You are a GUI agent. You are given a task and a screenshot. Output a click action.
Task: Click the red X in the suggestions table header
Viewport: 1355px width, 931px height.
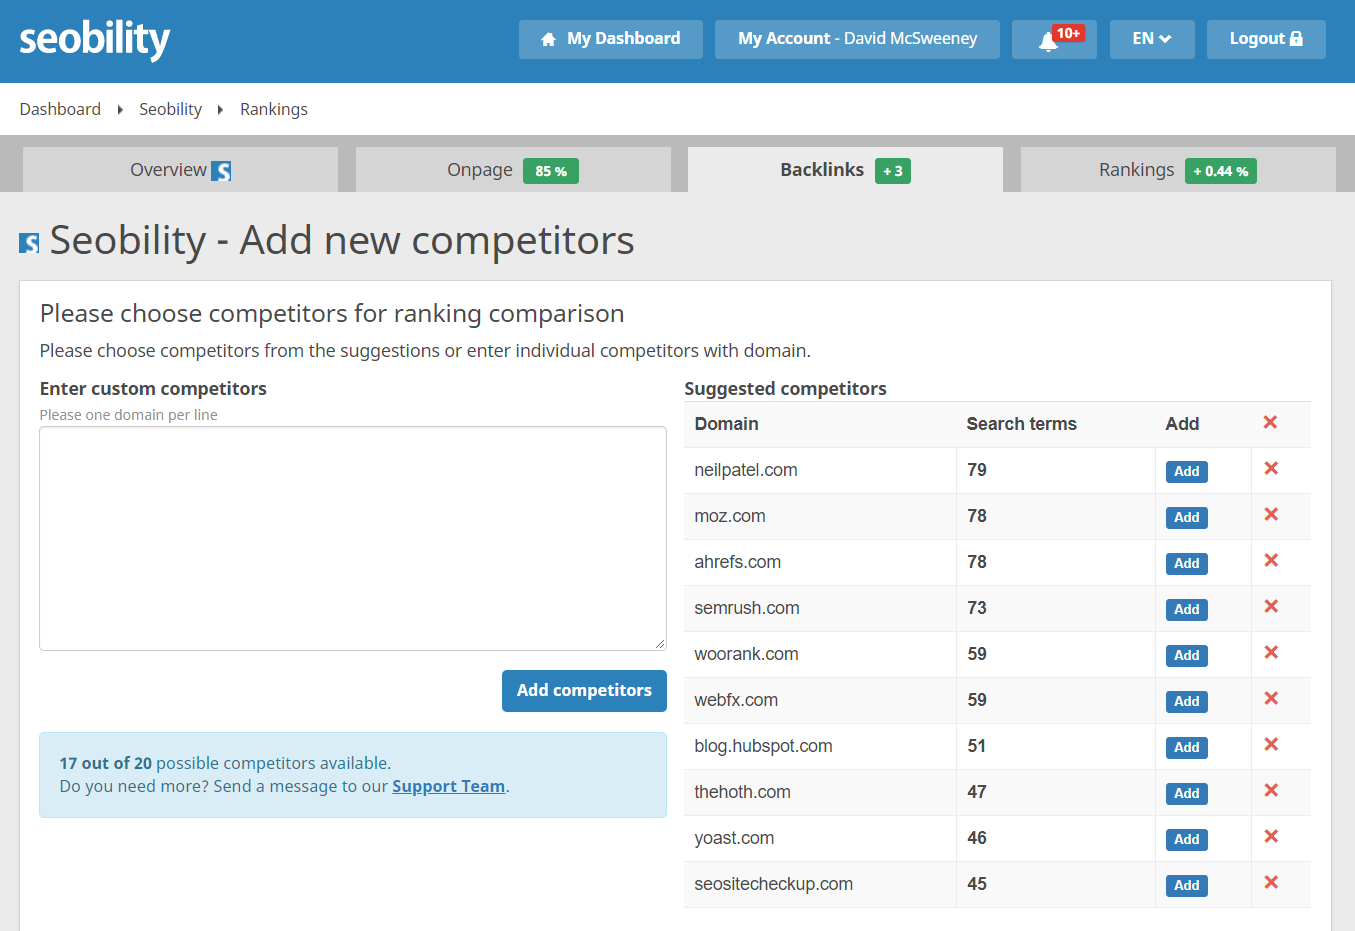tap(1270, 422)
